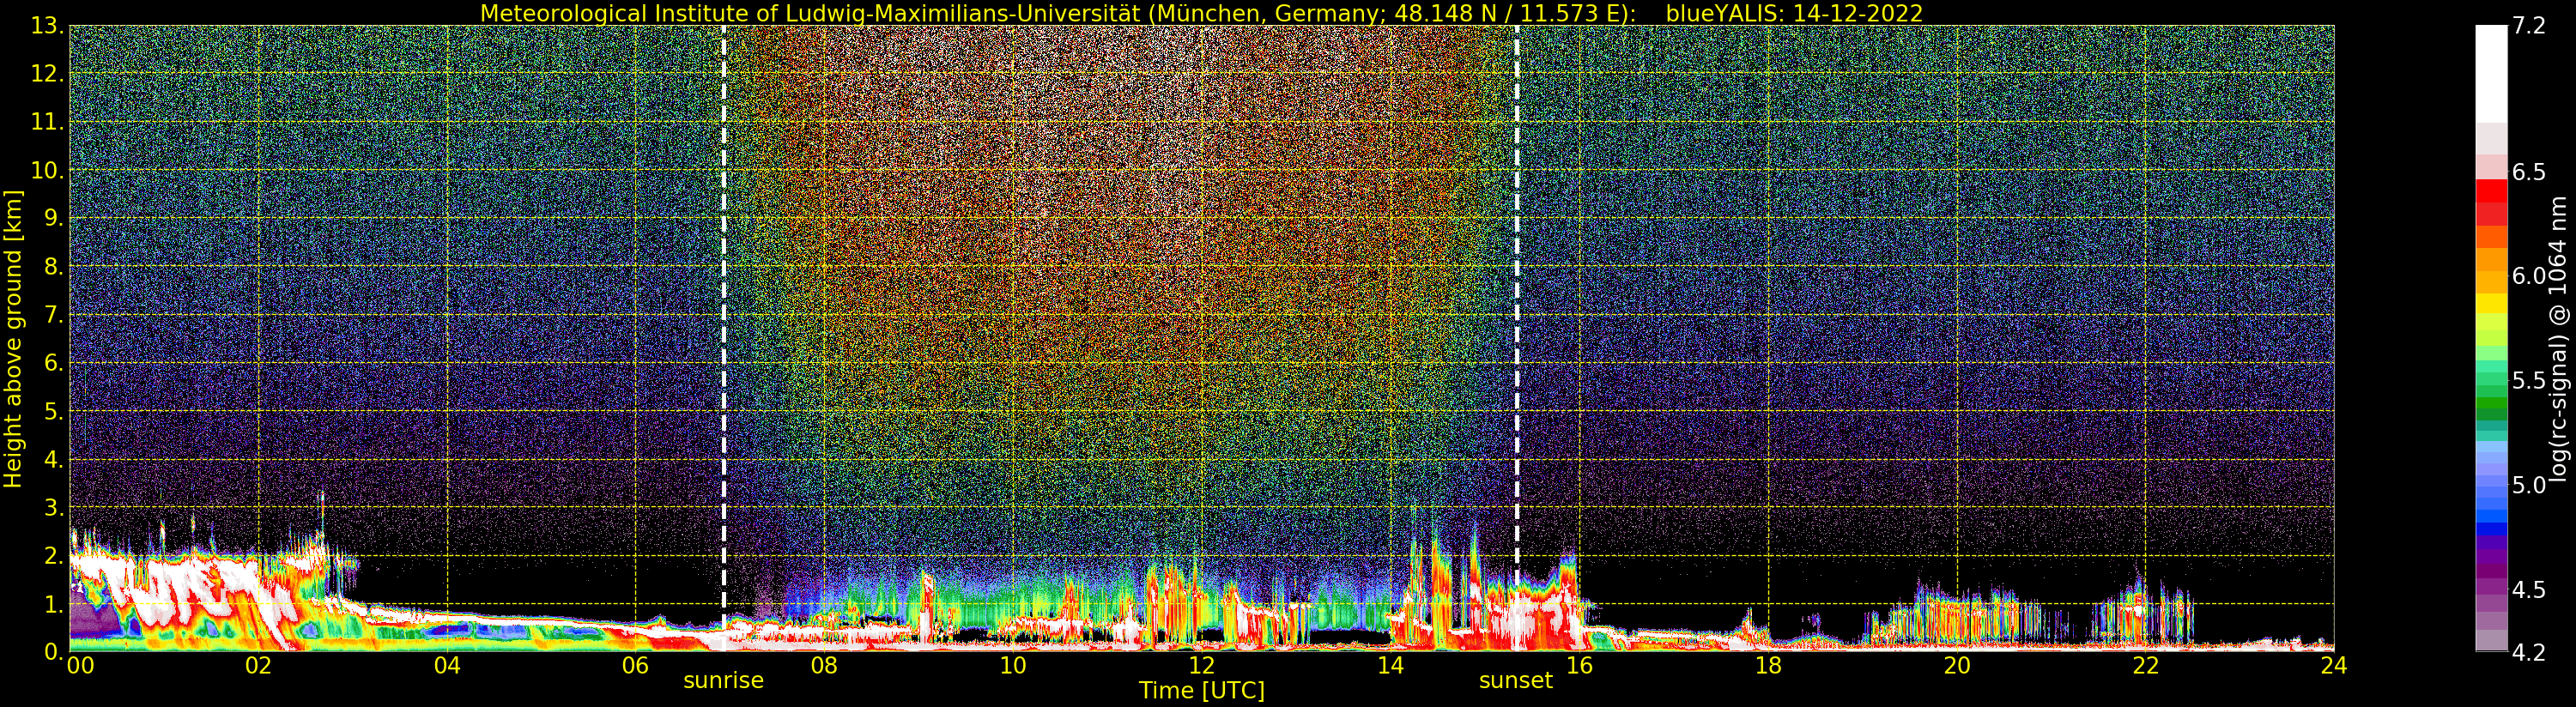Click the '8.' height axis tick label

(x=53, y=267)
